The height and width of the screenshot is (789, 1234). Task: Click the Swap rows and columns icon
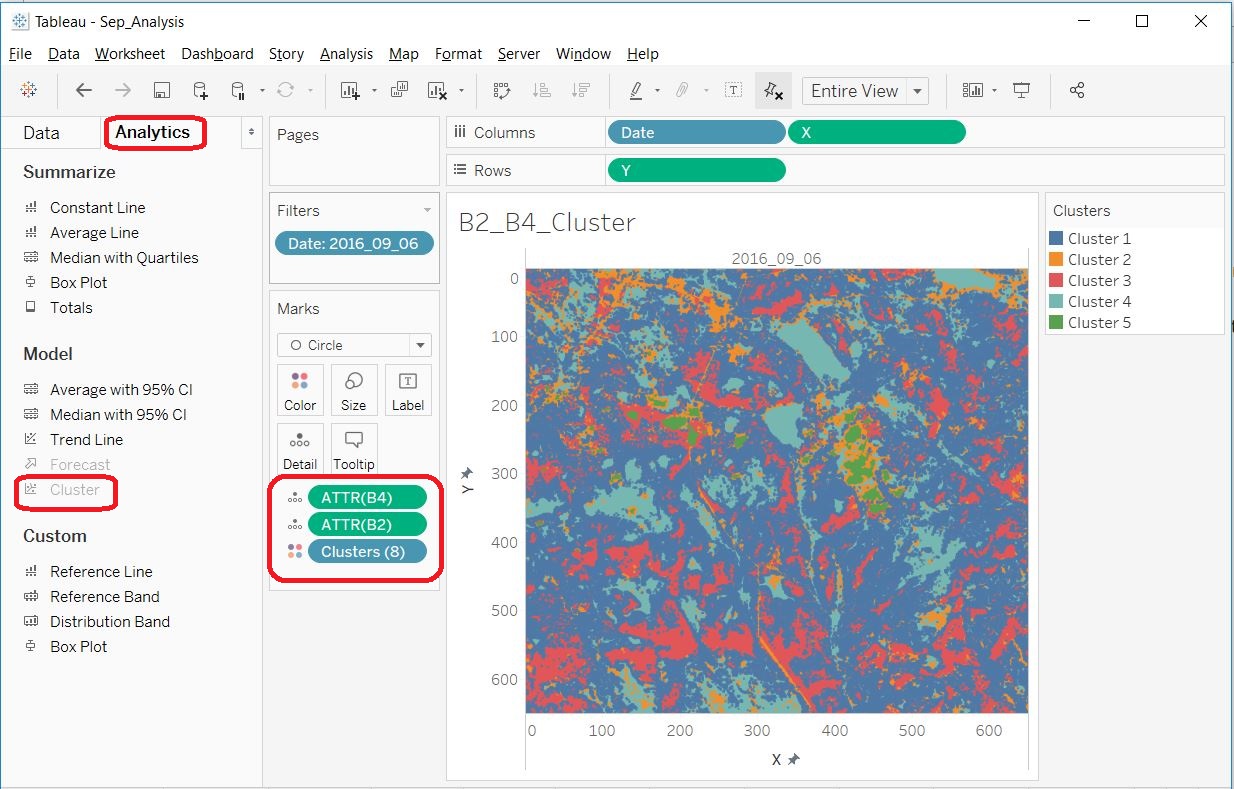click(502, 91)
